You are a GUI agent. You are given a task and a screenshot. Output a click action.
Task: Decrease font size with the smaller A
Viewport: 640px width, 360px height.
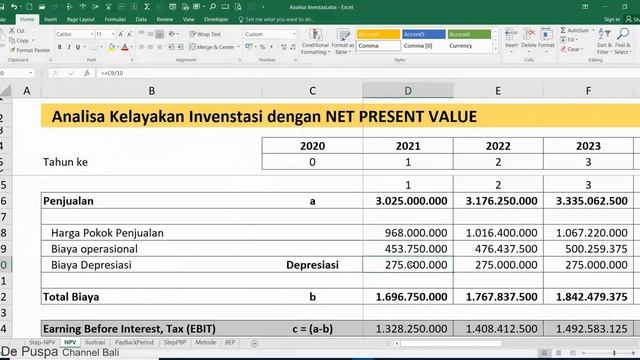[129, 34]
